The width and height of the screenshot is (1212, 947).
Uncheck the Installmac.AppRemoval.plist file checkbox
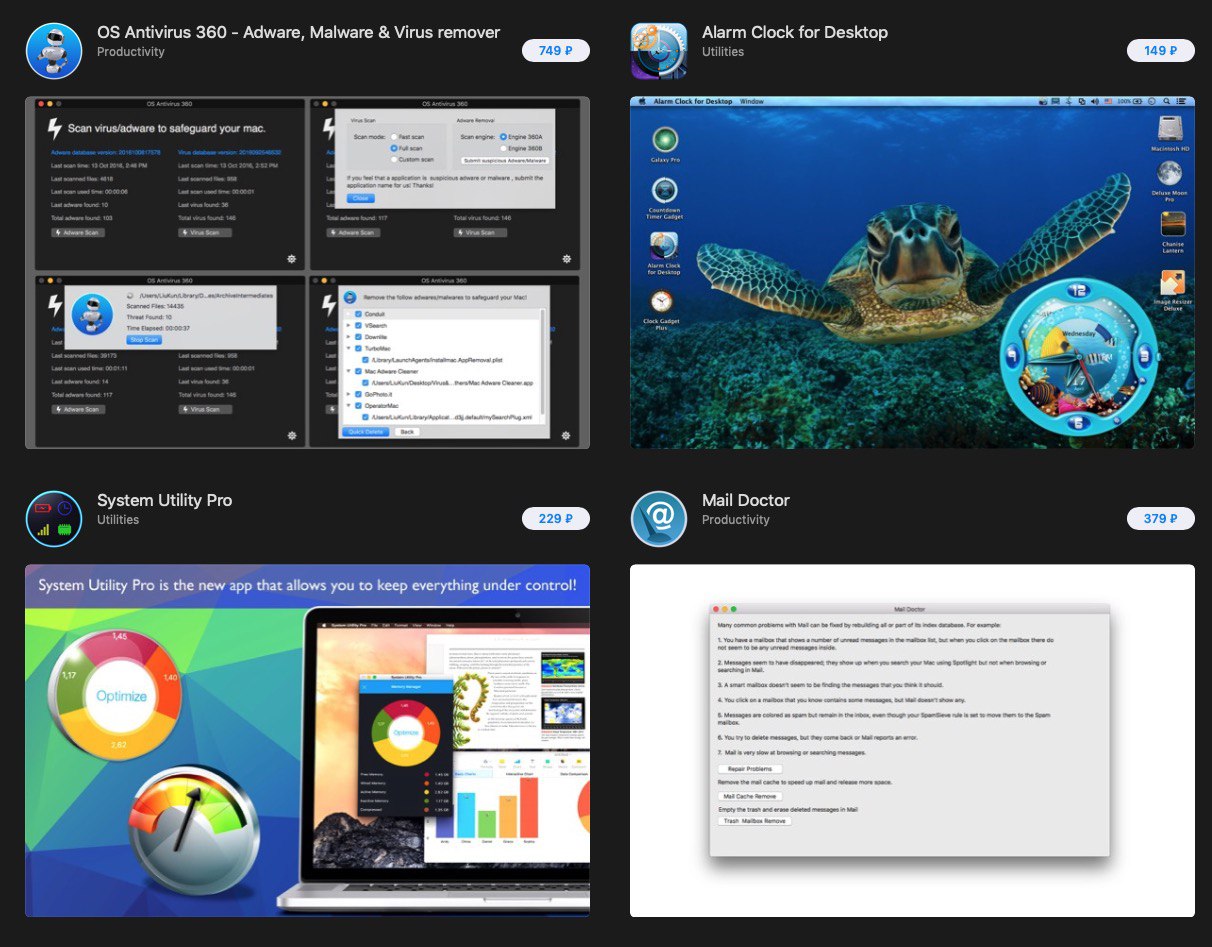[x=367, y=360]
